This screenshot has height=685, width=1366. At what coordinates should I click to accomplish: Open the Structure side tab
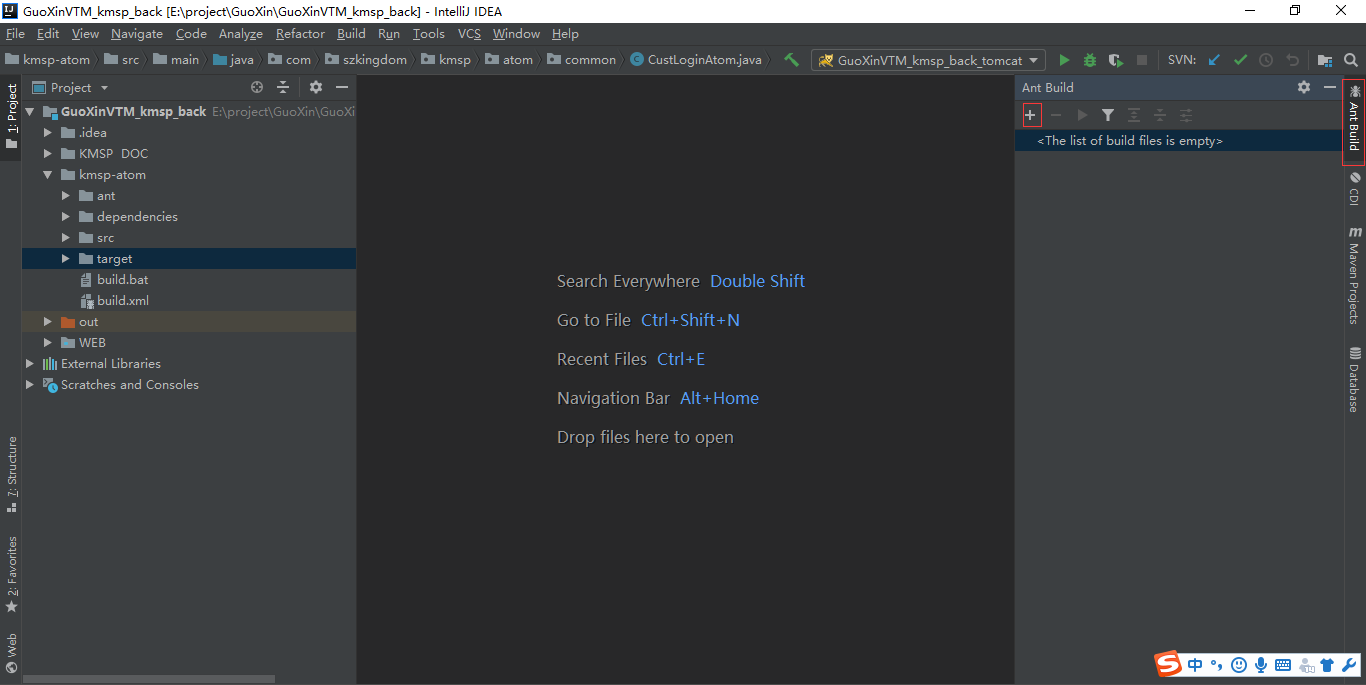11,474
